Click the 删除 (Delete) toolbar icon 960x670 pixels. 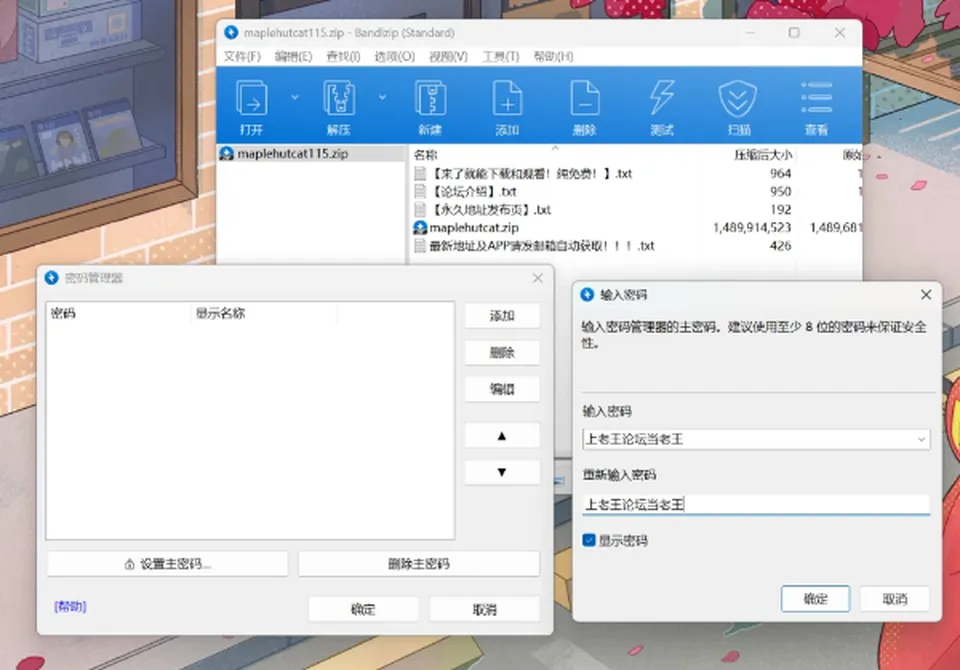pyautogui.click(x=584, y=107)
